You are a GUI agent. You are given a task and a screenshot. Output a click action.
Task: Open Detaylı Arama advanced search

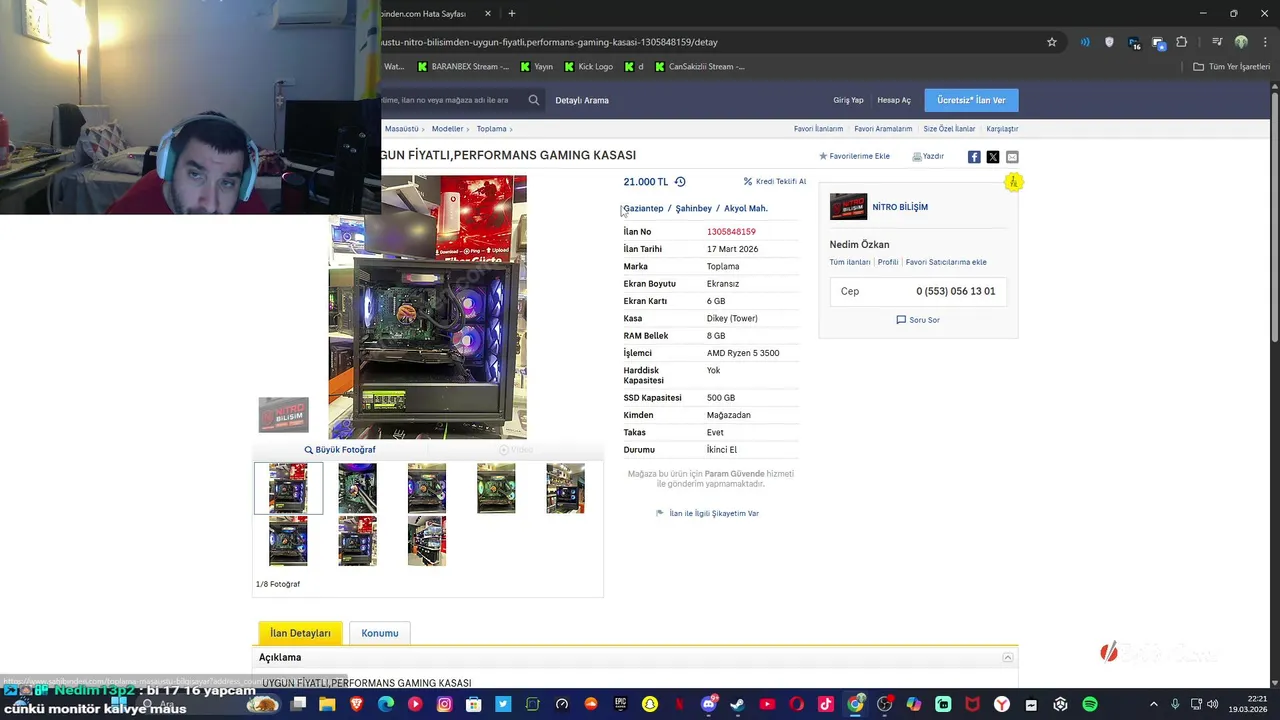tap(582, 100)
